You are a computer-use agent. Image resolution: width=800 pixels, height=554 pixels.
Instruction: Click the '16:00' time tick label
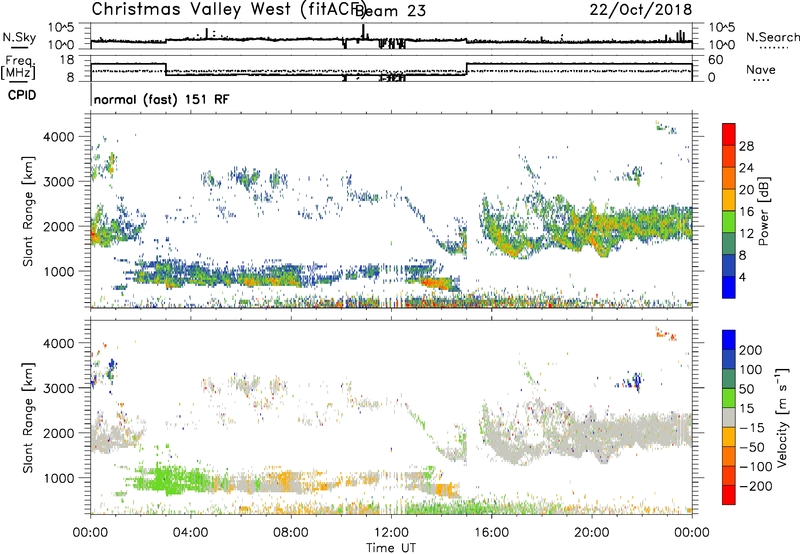pos(491,533)
